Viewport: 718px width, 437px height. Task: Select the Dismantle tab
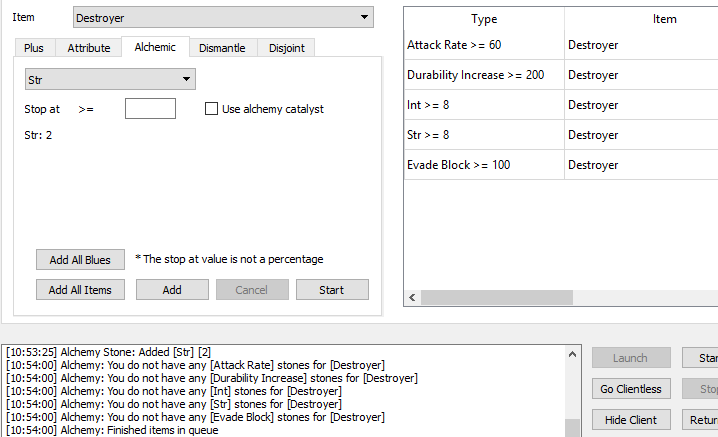(222, 48)
